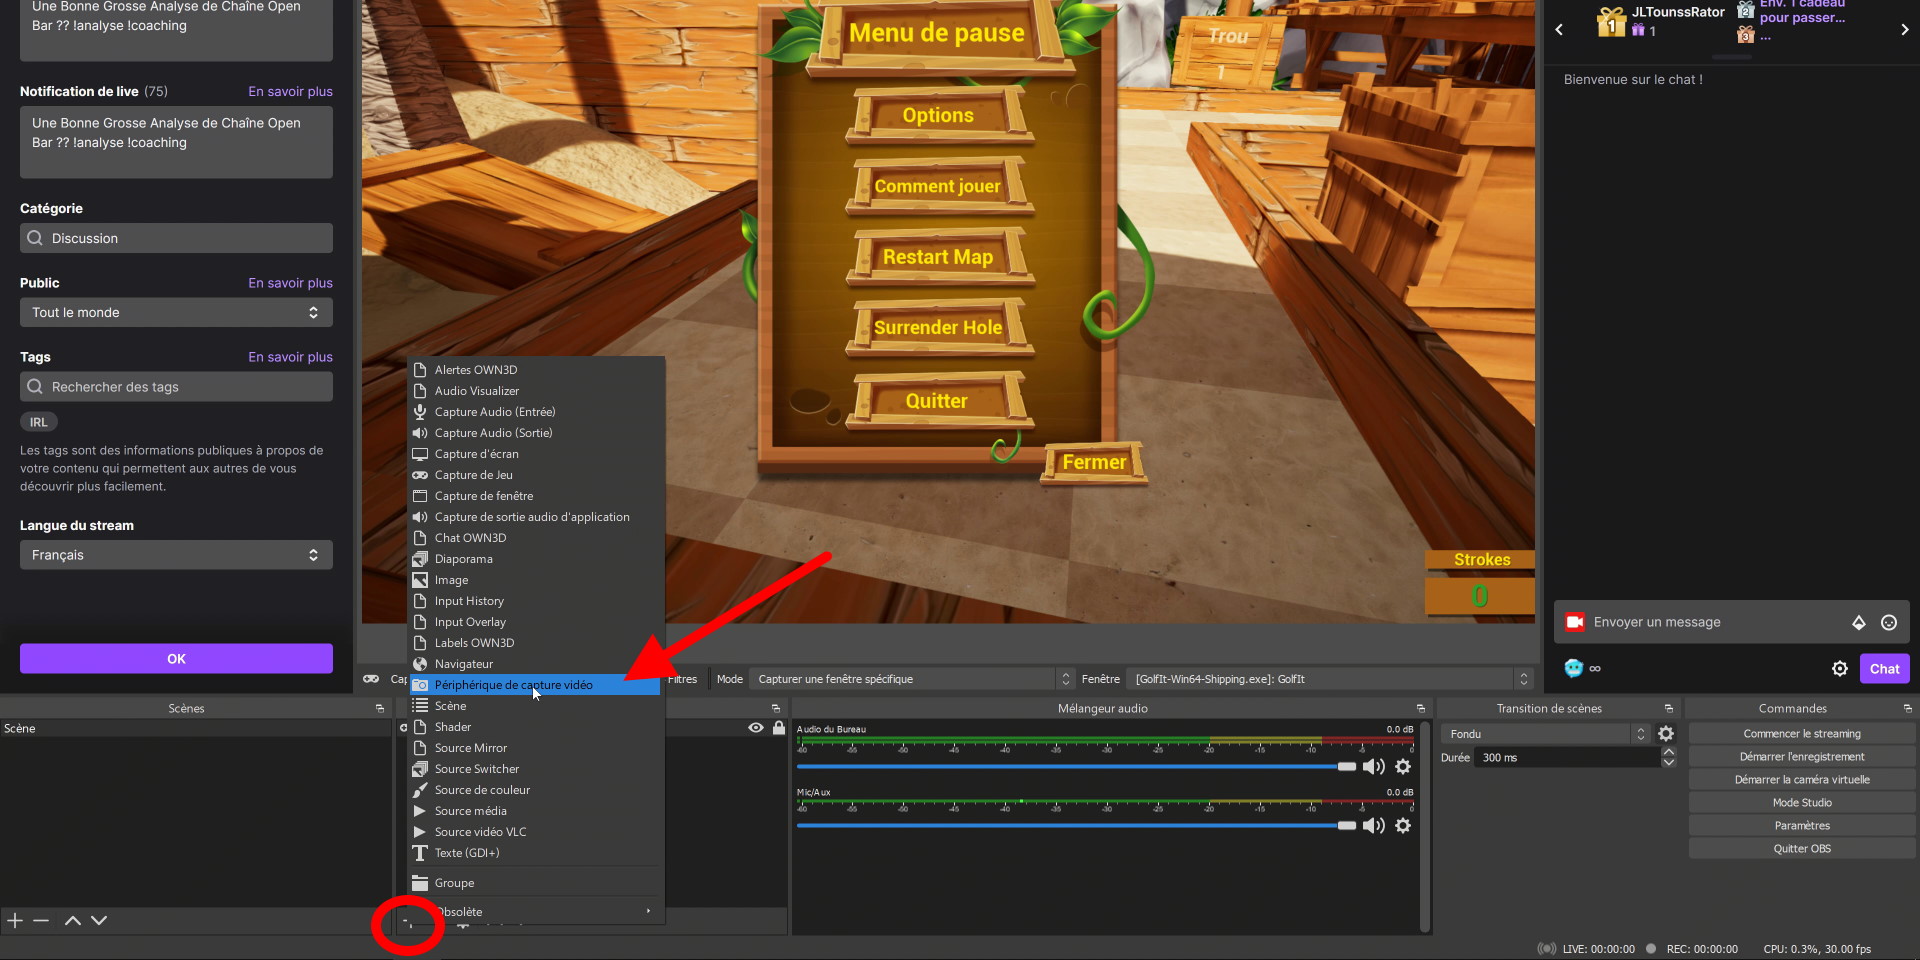Move the scene up with the arrow
The width and height of the screenshot is (1920, 960).
tap(73, 920)
